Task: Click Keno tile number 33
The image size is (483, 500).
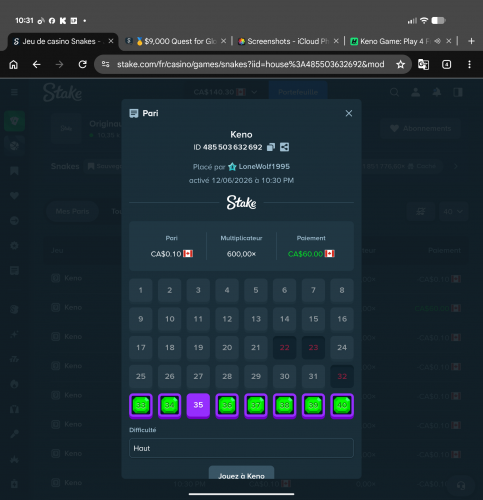Action: pos(141,405)
